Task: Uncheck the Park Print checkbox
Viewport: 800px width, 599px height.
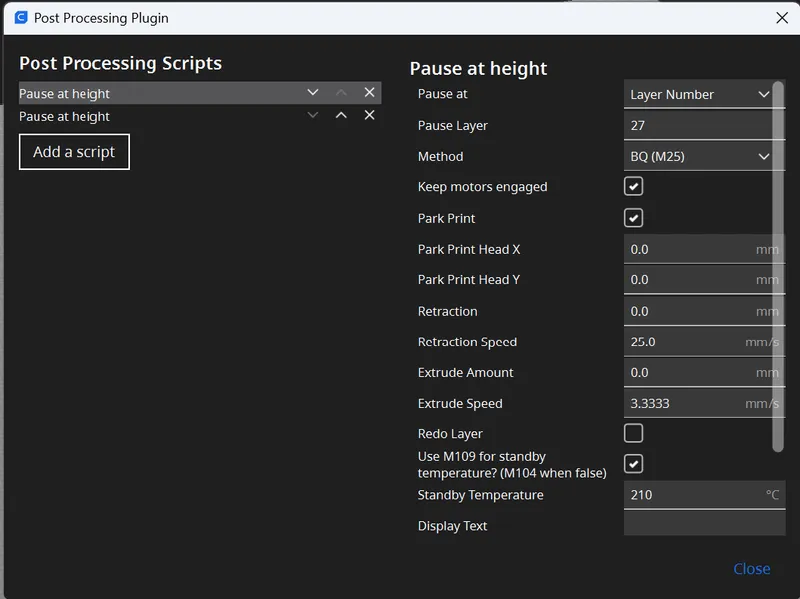Action: pos(633,218)
